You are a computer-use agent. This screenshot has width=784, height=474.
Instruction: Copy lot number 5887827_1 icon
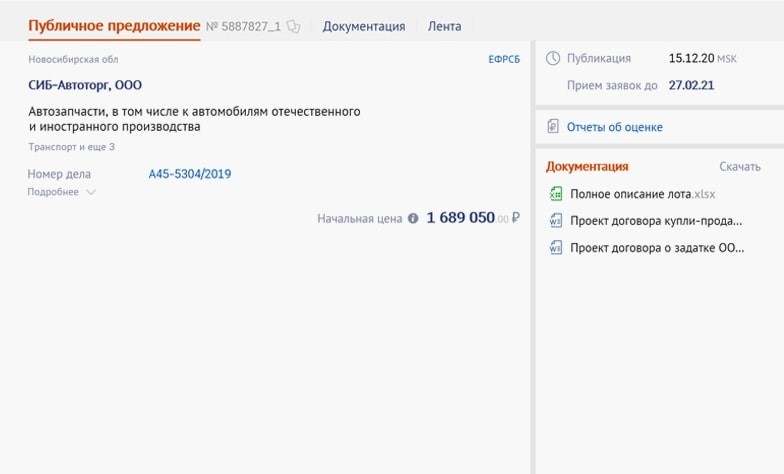294,26
